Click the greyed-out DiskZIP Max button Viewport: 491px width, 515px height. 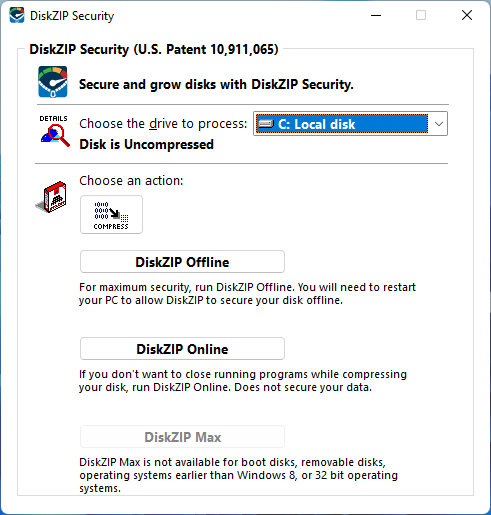[x=182, y=437]
